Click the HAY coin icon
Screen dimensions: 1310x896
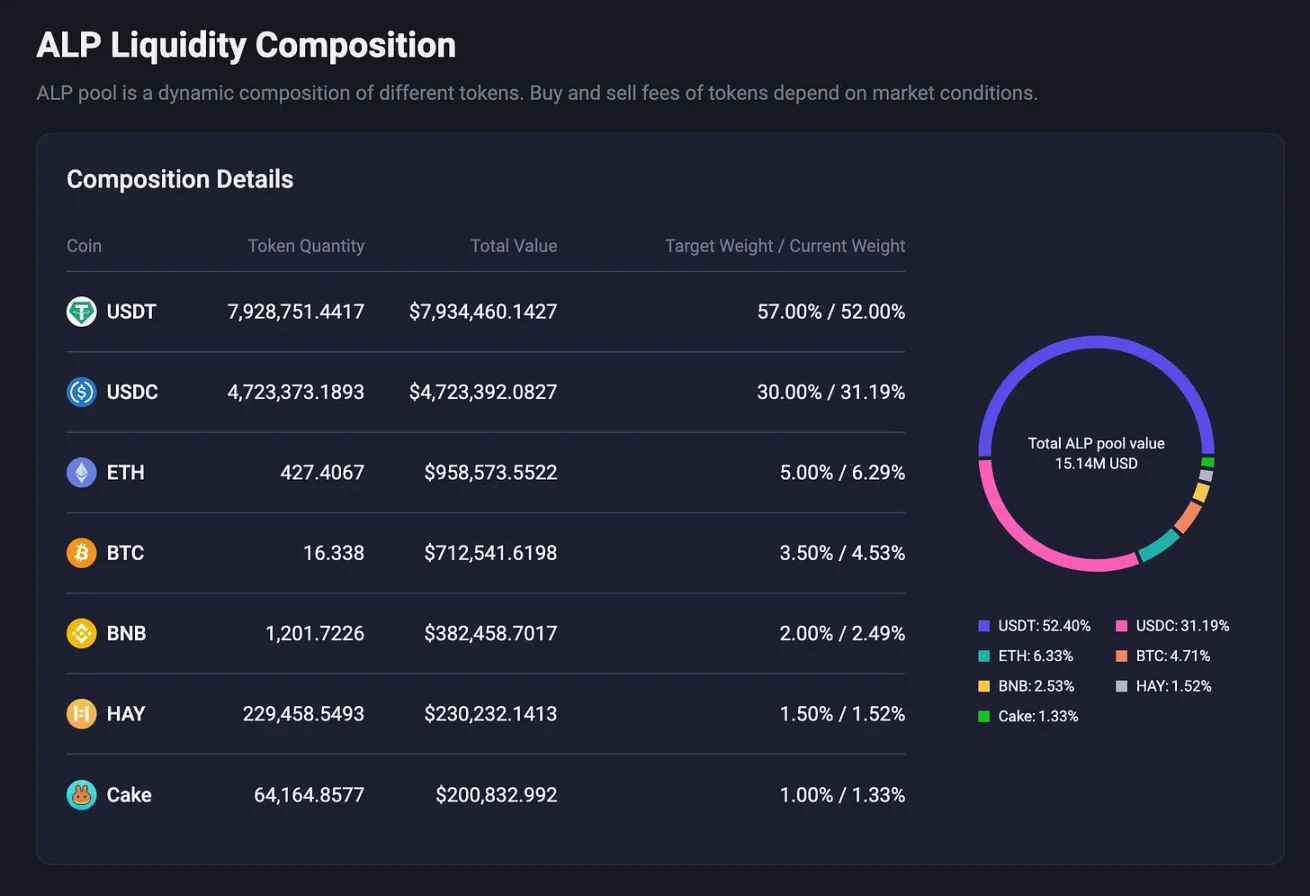click(x=81, y=714)
